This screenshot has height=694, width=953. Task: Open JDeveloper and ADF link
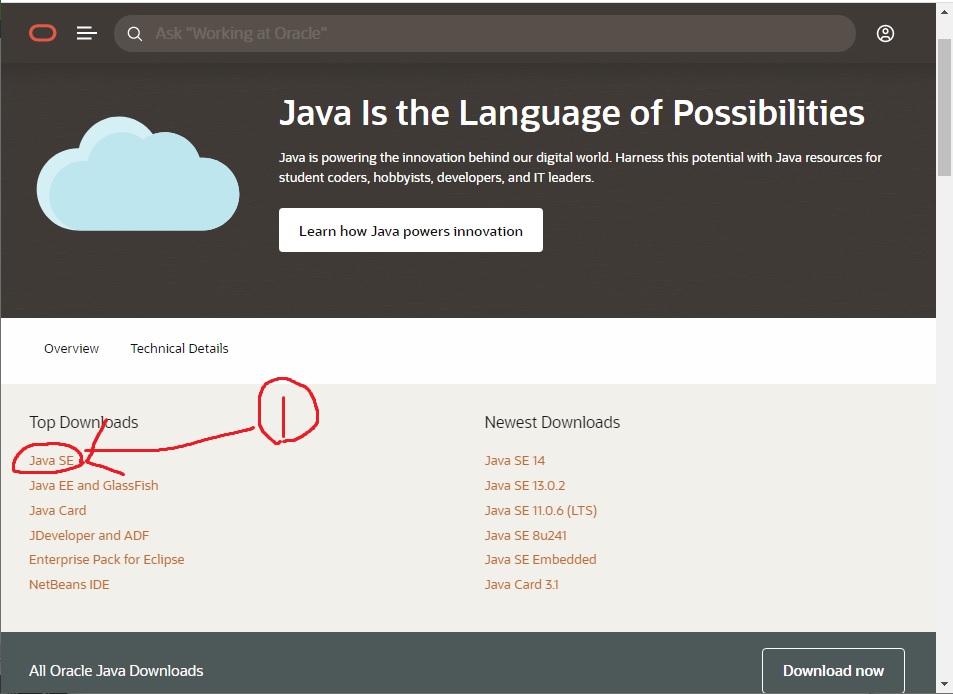(x=89, y=535)
